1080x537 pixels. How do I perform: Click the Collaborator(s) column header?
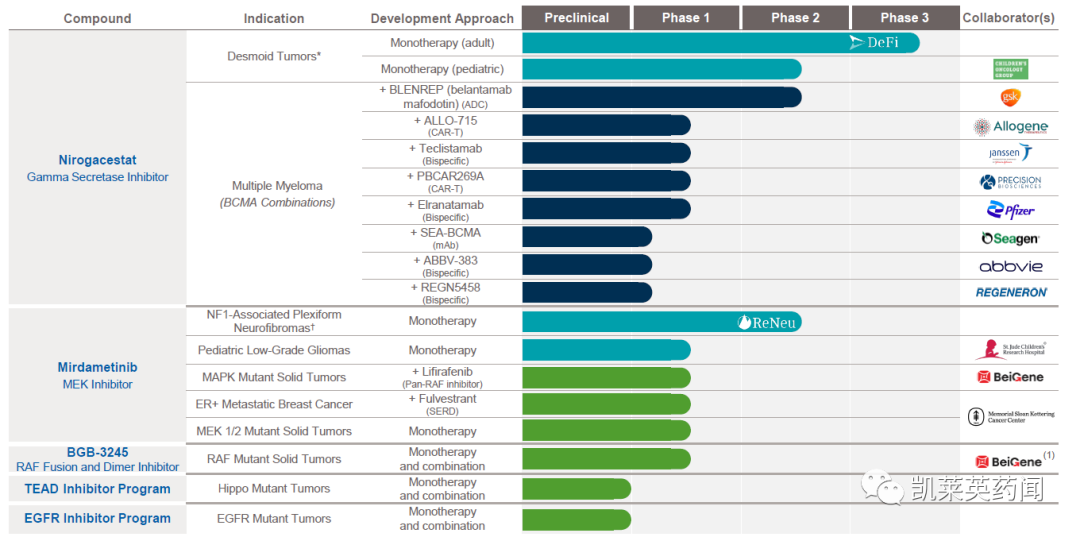[1008, 19]
